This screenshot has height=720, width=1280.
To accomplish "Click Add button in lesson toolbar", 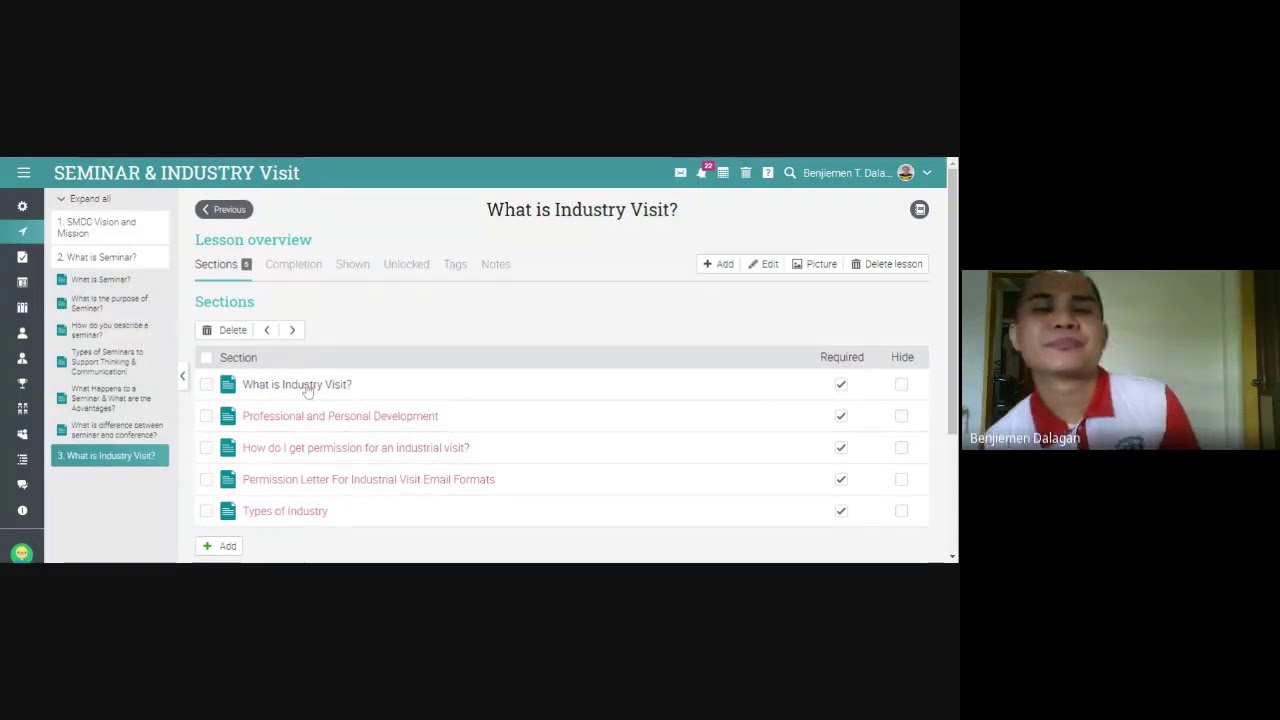I will point(718,264).
